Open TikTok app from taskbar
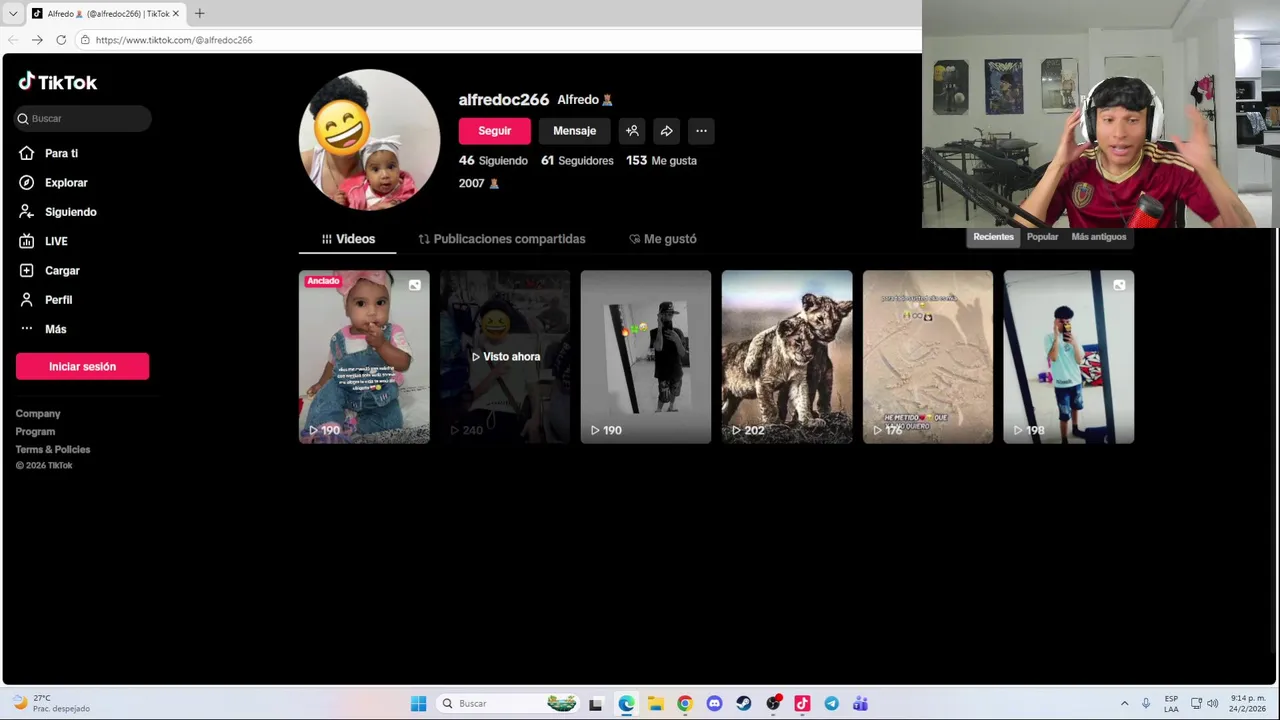This screenshot has height=720, width=1280. pos(802,704)
